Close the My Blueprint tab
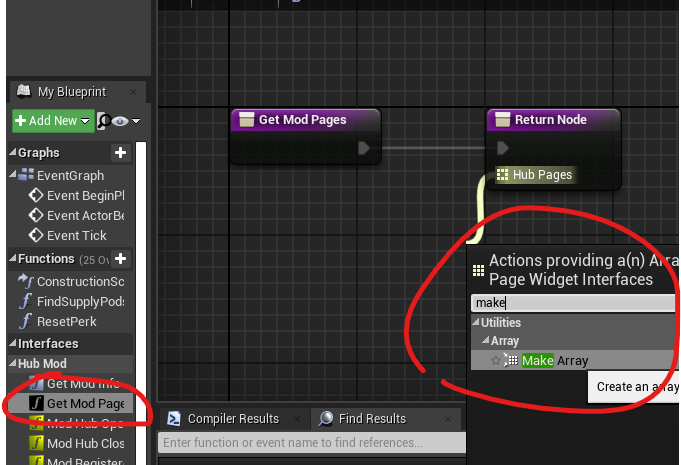Viewport: 681px width, 465px height. tap(133, 92)
